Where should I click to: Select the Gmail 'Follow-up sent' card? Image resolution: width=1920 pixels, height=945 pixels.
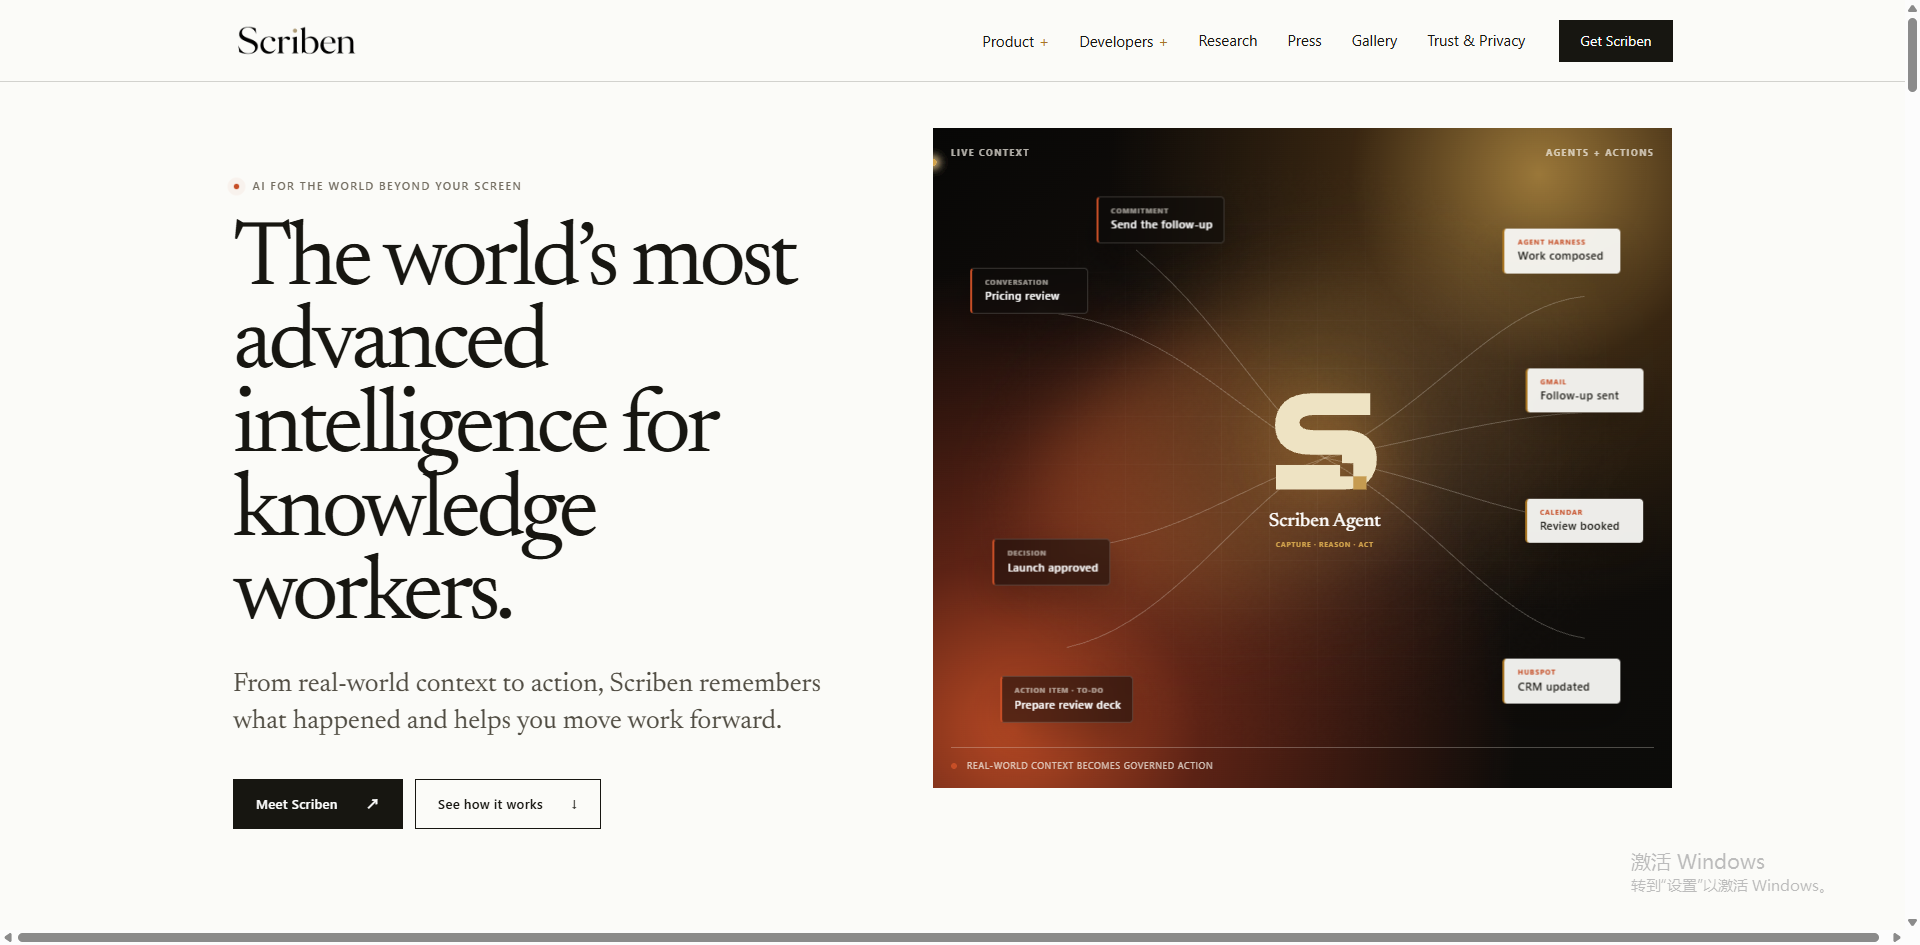click(1584, 390)
